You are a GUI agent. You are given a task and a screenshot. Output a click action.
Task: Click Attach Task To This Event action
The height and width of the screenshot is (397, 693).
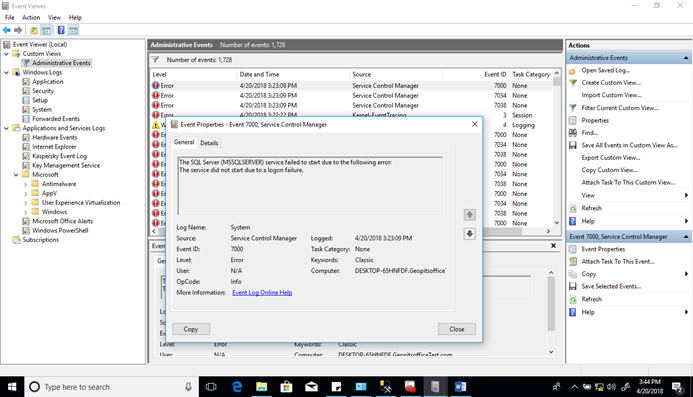click(x=618, y=261)
